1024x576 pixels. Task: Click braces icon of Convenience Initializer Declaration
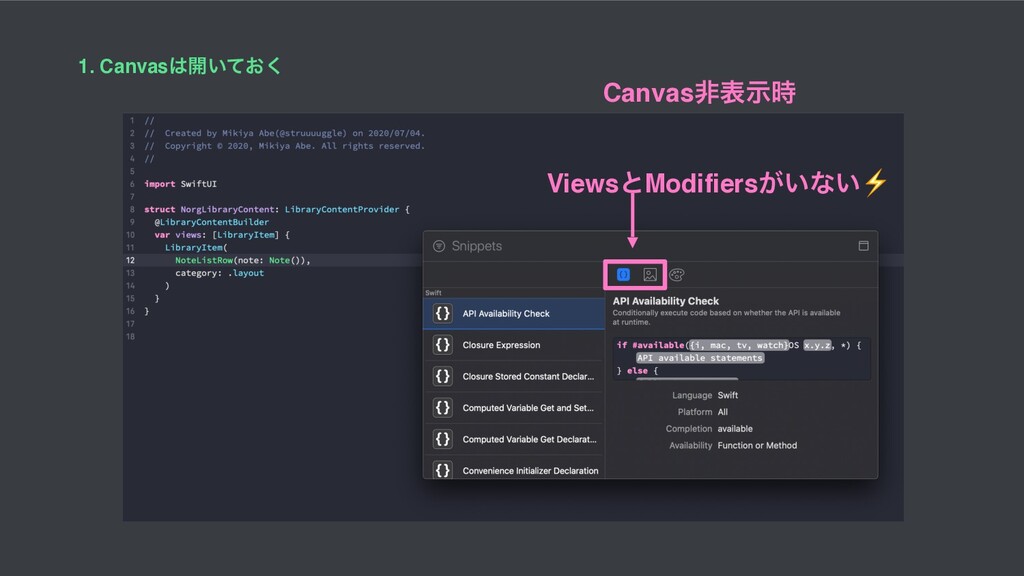(443, 470)
